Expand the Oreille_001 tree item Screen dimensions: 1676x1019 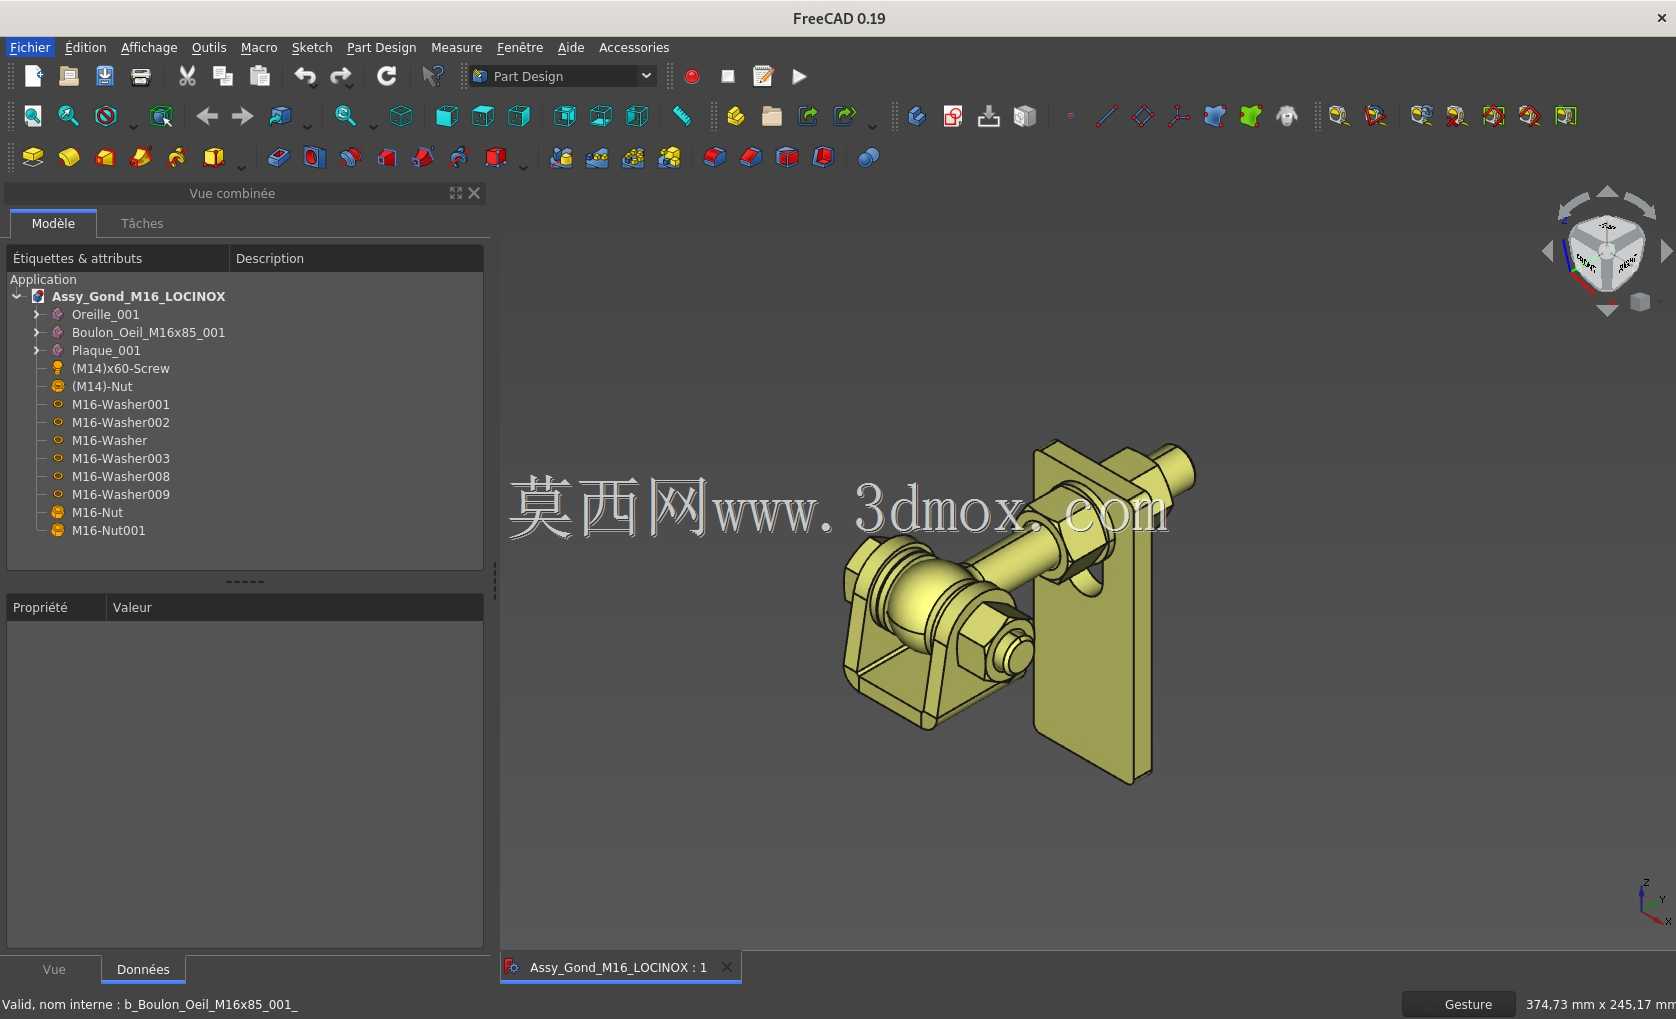37,314
